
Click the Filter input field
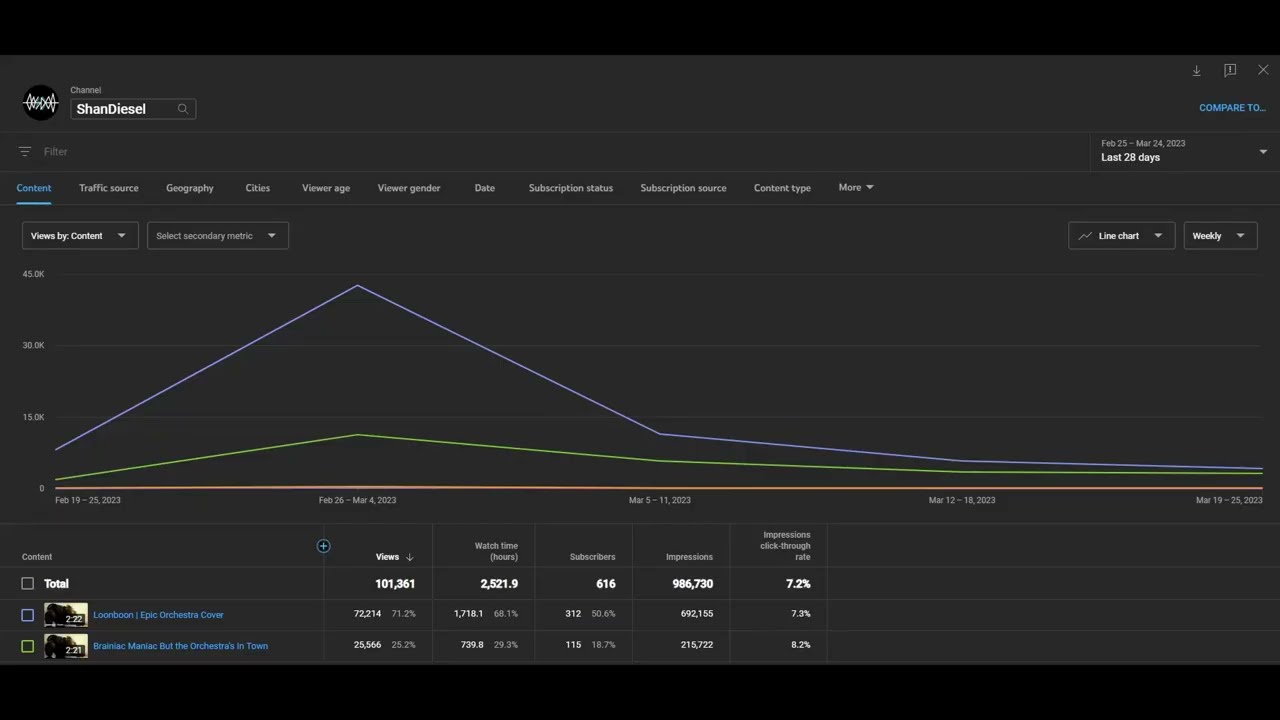pyautogui.click(x=56, y=152)
